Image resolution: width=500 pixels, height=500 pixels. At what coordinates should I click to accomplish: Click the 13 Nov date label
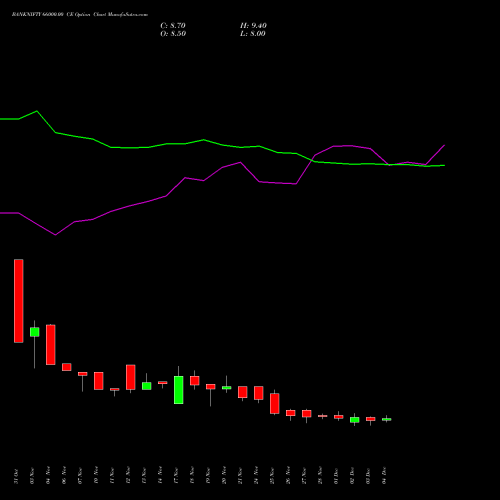tap(144, 476)
